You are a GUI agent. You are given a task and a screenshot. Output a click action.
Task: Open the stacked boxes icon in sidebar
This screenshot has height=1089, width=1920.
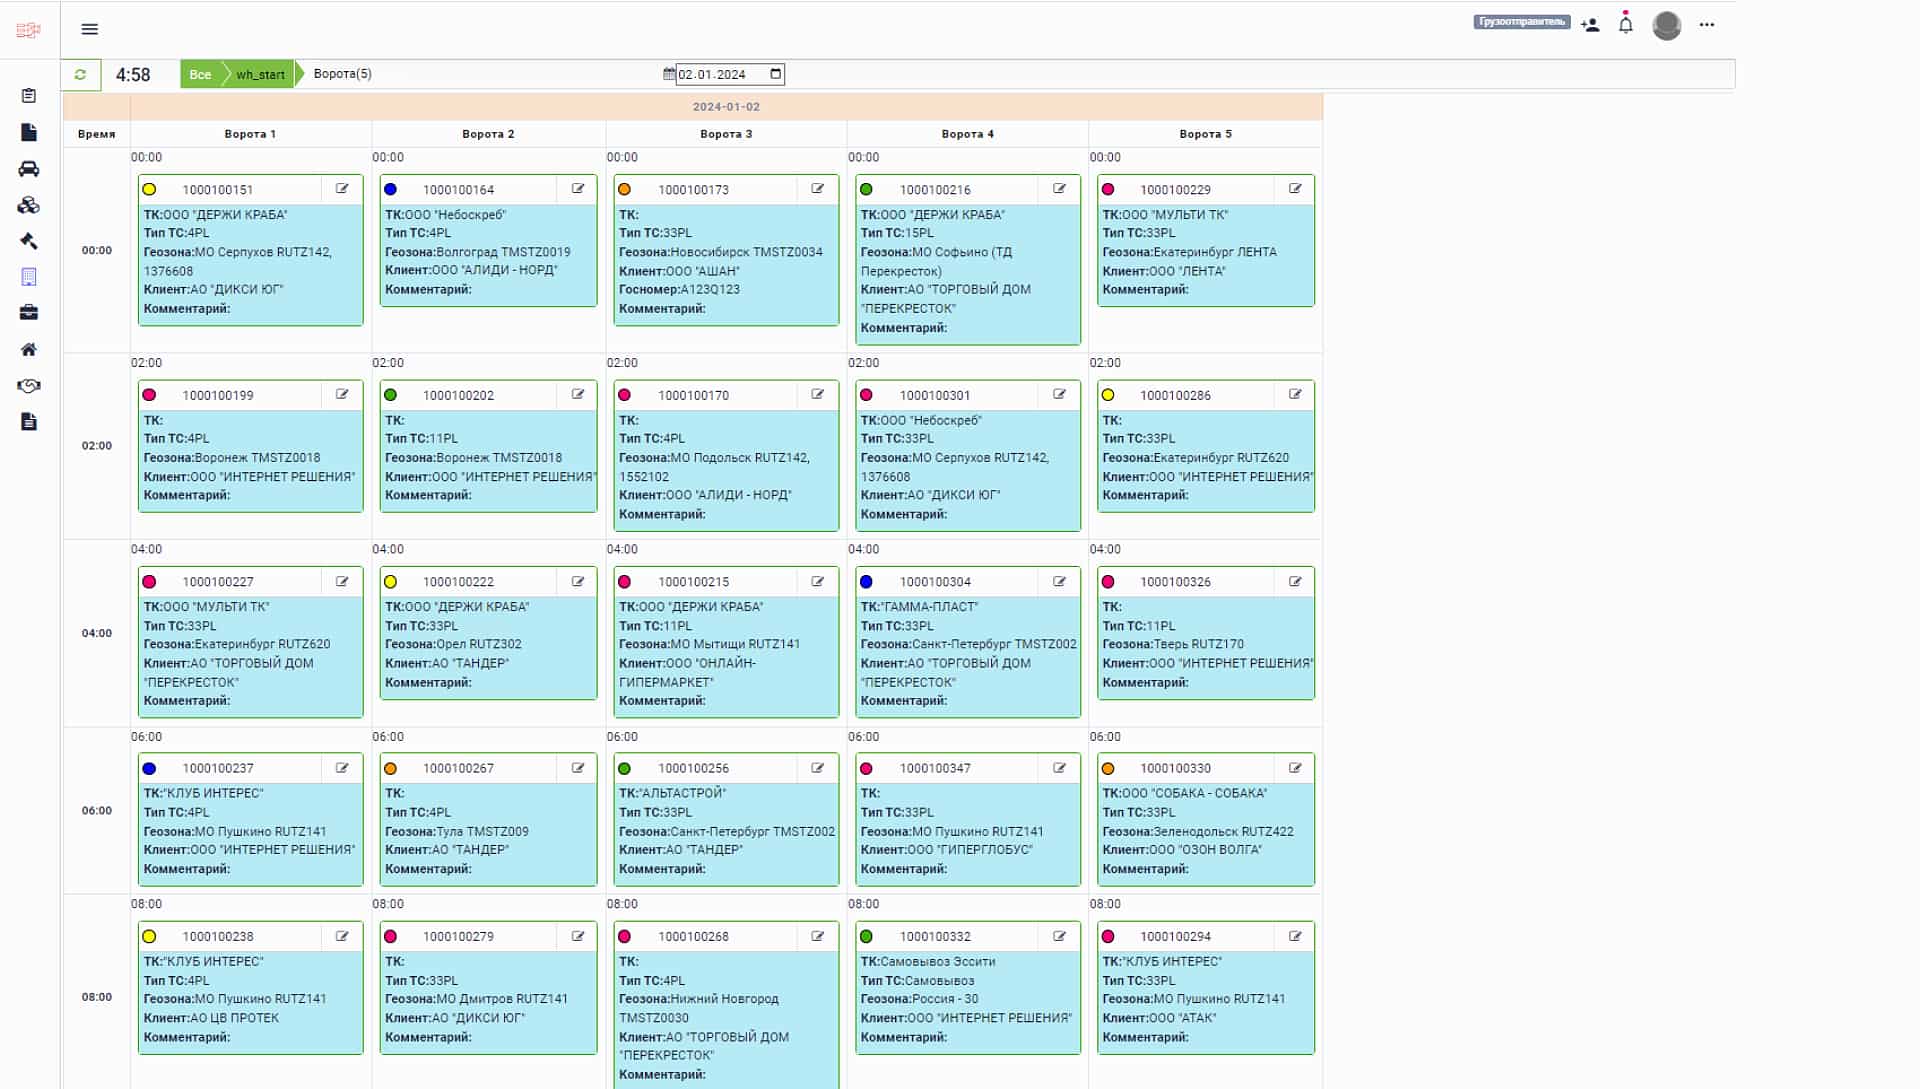[x=29, y=205]
